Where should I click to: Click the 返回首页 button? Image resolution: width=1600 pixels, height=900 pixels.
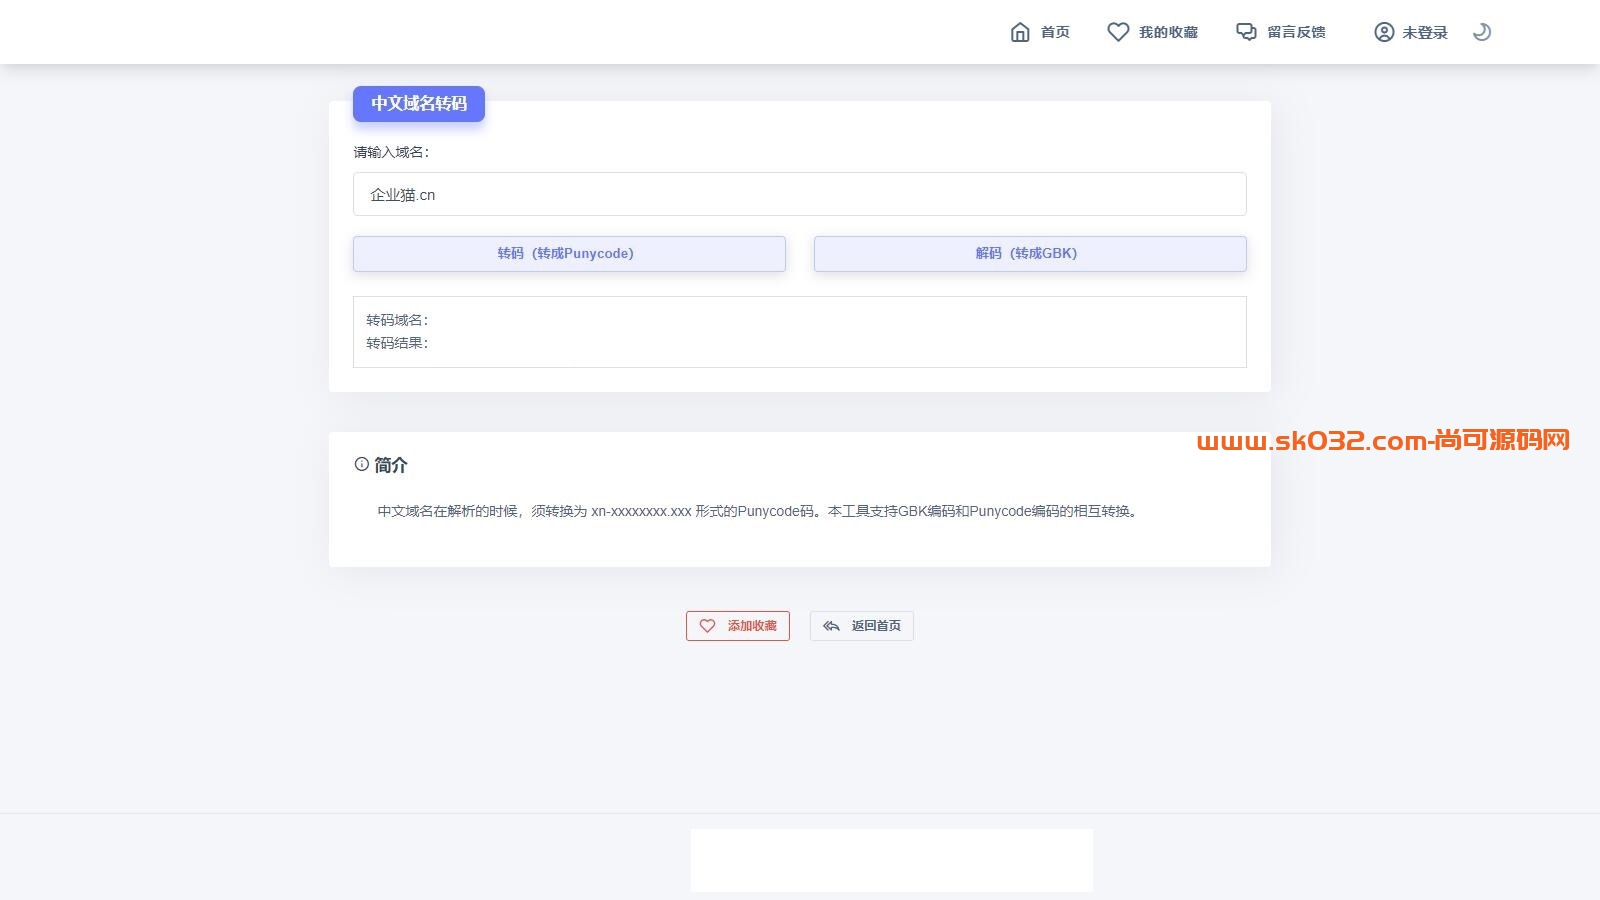(861, 625)
